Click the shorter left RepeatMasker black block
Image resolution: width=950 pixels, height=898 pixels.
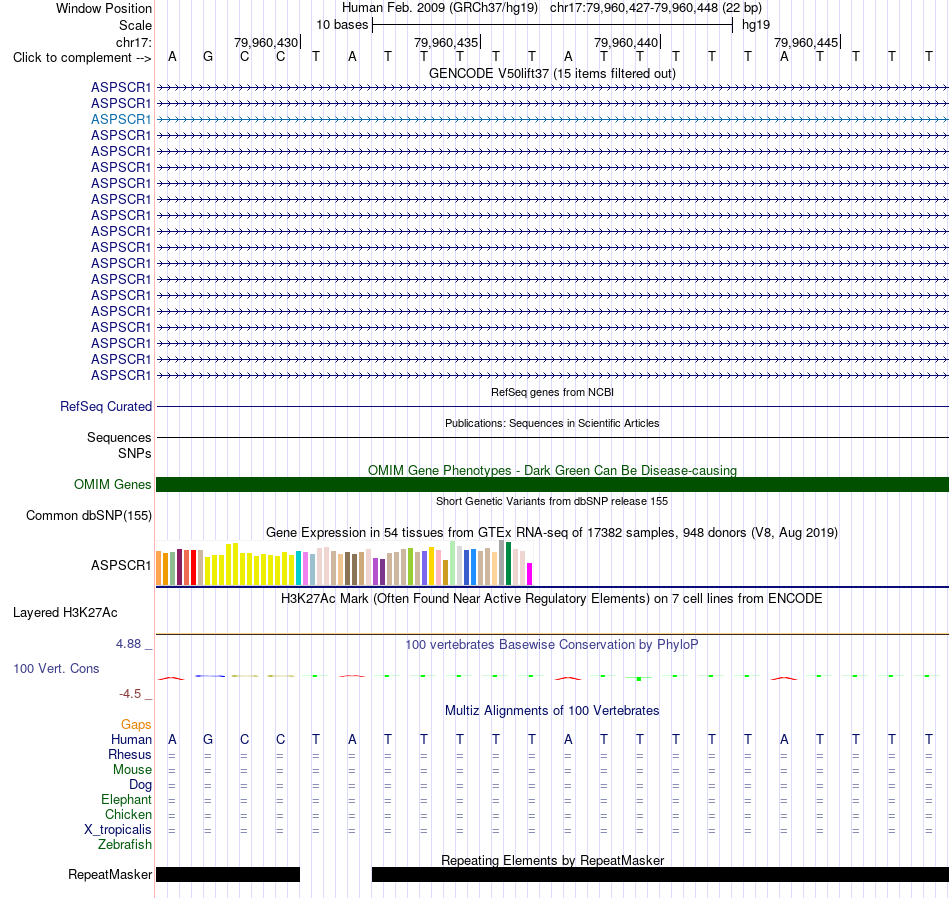(228, 874)
